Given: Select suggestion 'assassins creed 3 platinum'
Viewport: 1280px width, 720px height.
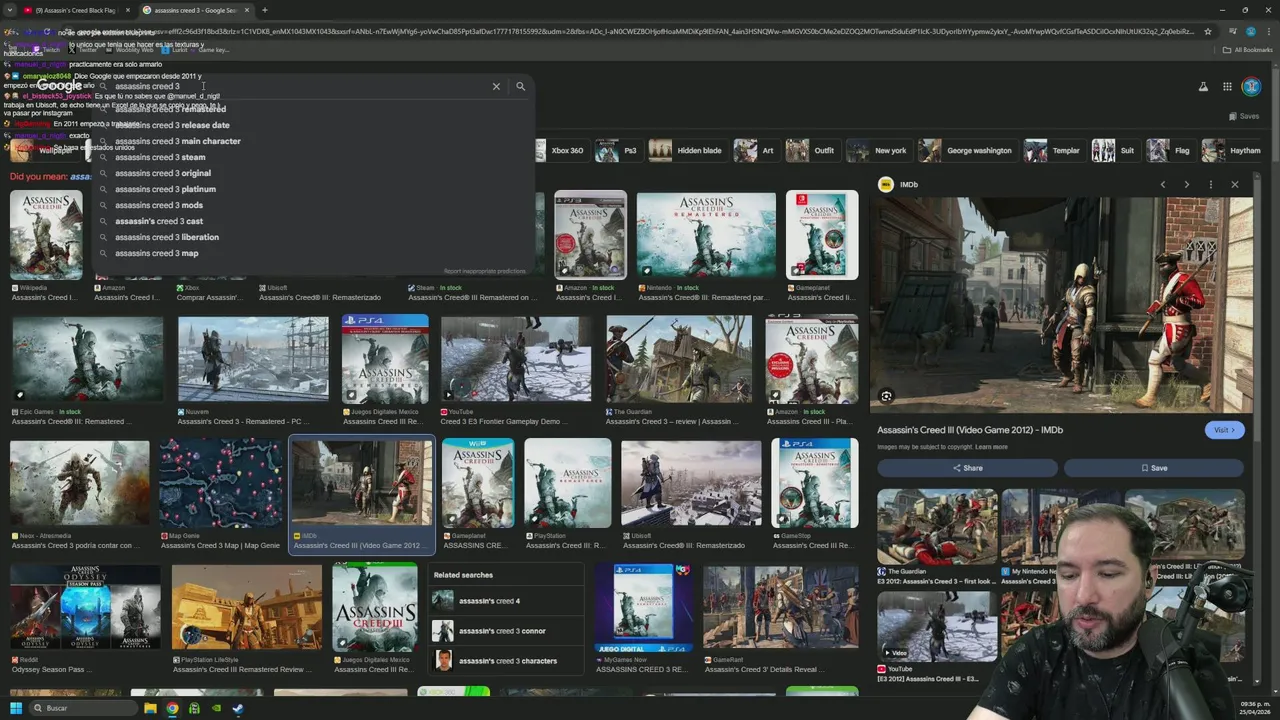Looking at the screenshot, I should point(165,189).
